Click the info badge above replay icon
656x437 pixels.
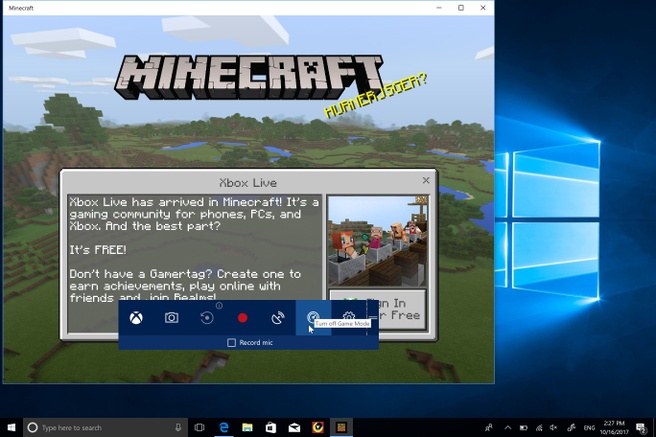tap(219, 306)
